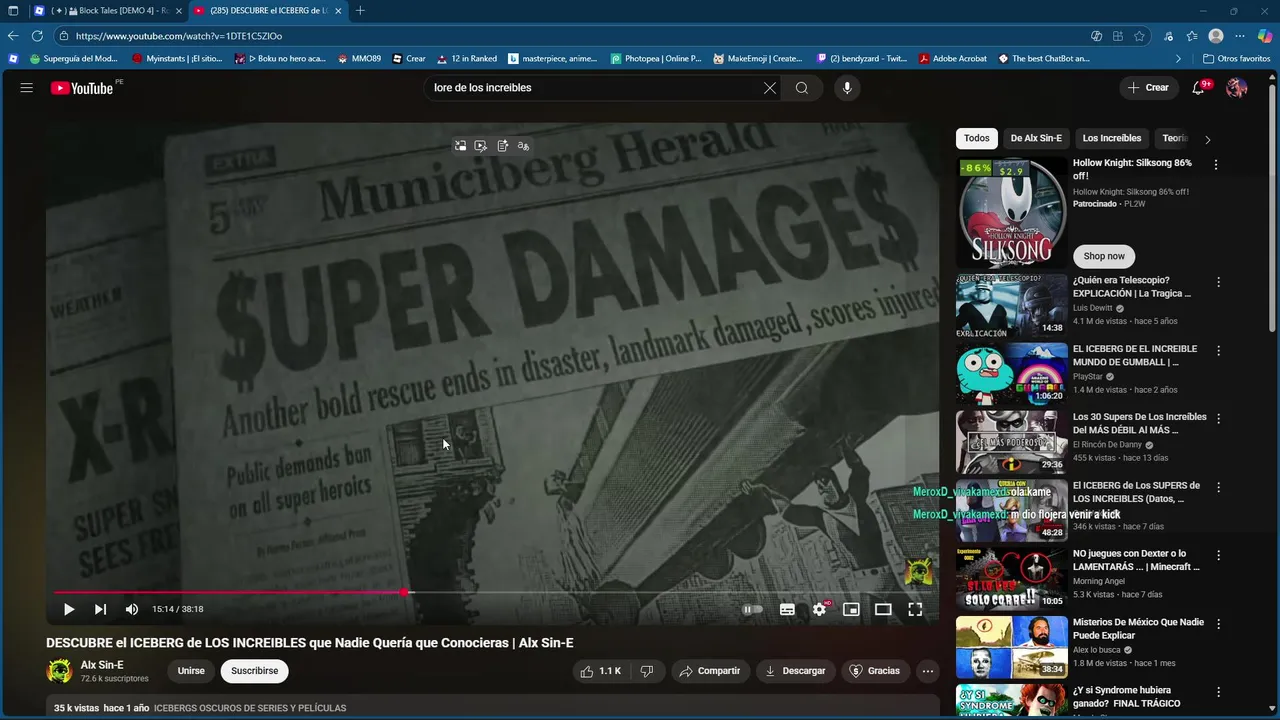This screenshot has height=720, width=1280.
Task: Go to YouTube home via the logo
Action: (82, 88)
